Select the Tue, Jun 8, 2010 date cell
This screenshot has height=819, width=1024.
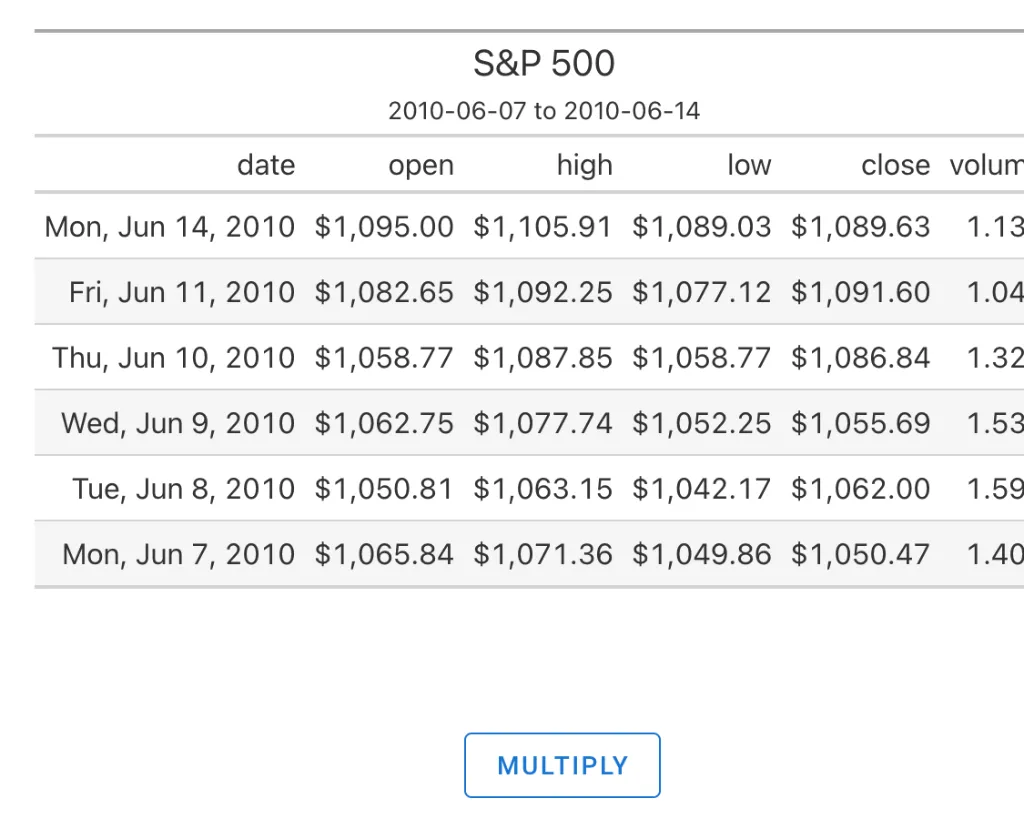(x=183, y=489)
